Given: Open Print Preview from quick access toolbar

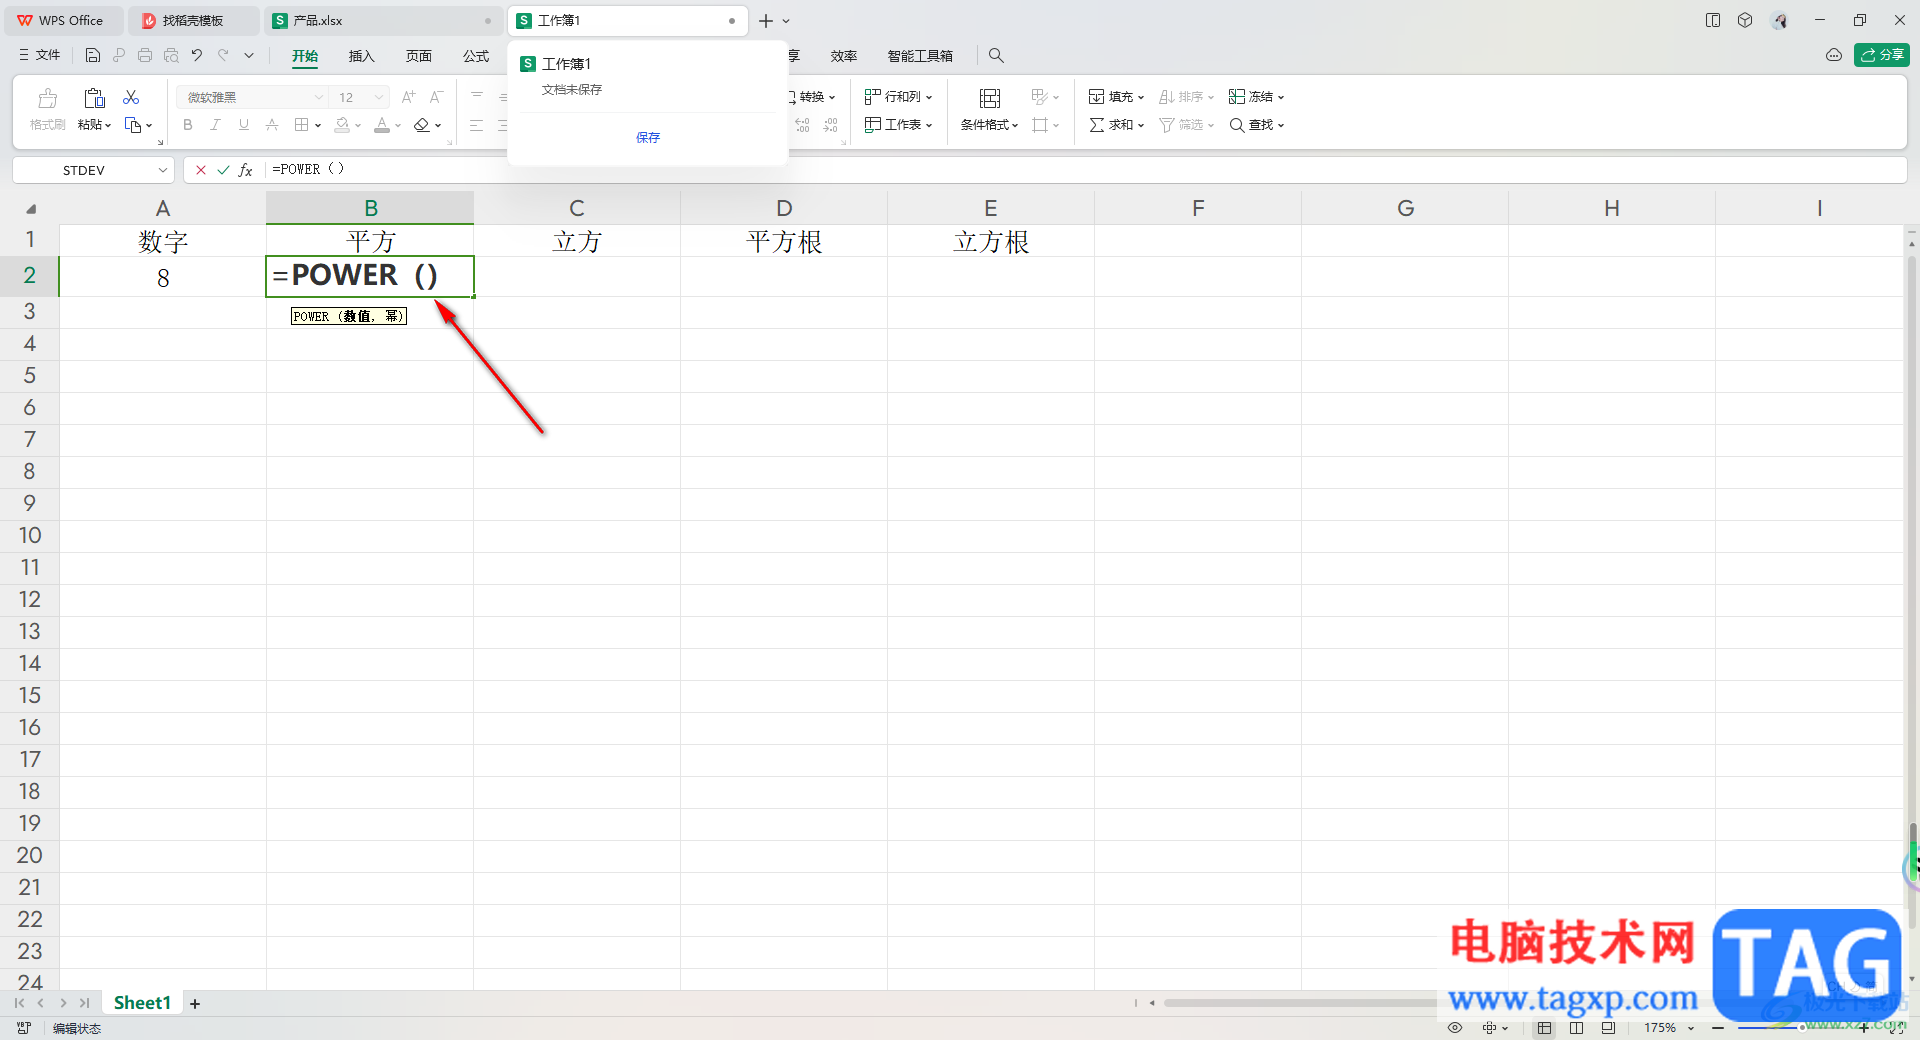Looking at the screenshot, I should (x=171, y=56).
